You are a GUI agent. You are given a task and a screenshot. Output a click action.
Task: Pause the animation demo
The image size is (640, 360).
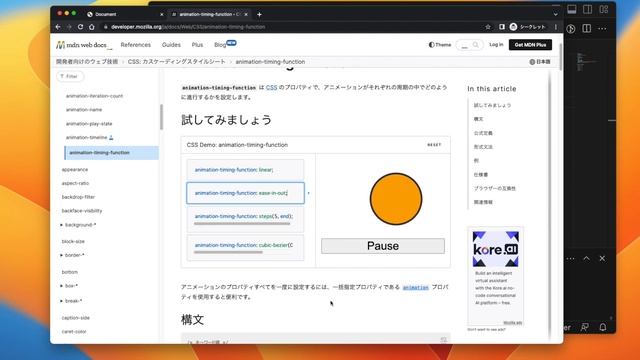pyautogui.click(x=383, y=246)
